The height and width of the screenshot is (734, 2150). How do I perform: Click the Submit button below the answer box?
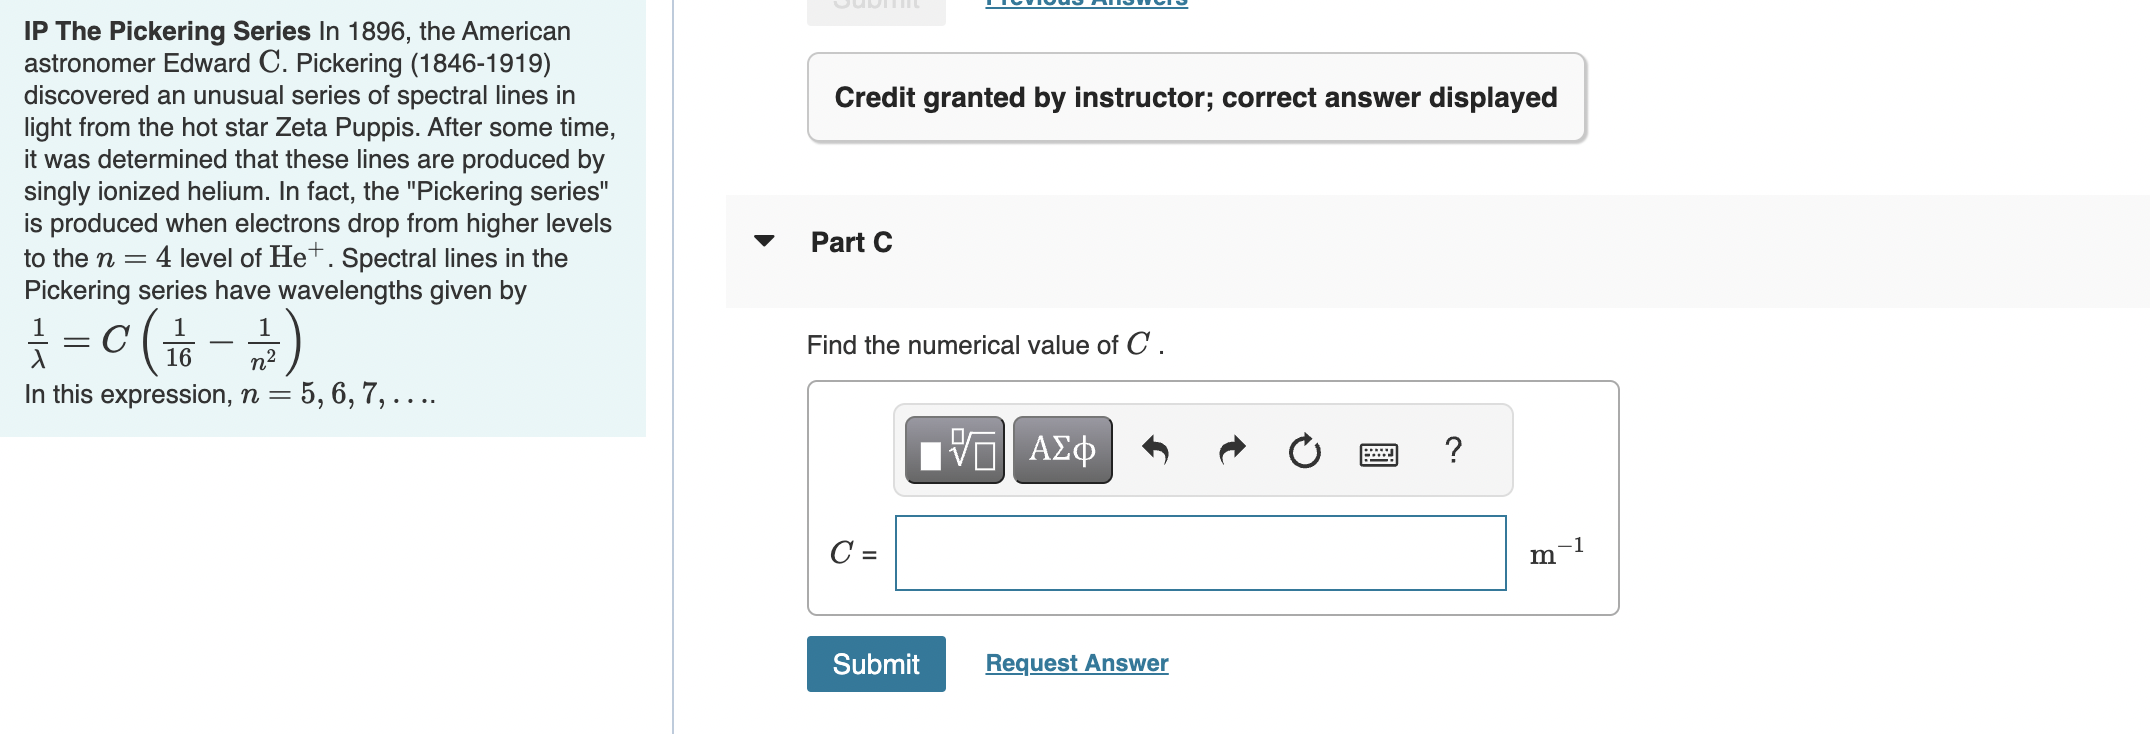tap(876, 664)
